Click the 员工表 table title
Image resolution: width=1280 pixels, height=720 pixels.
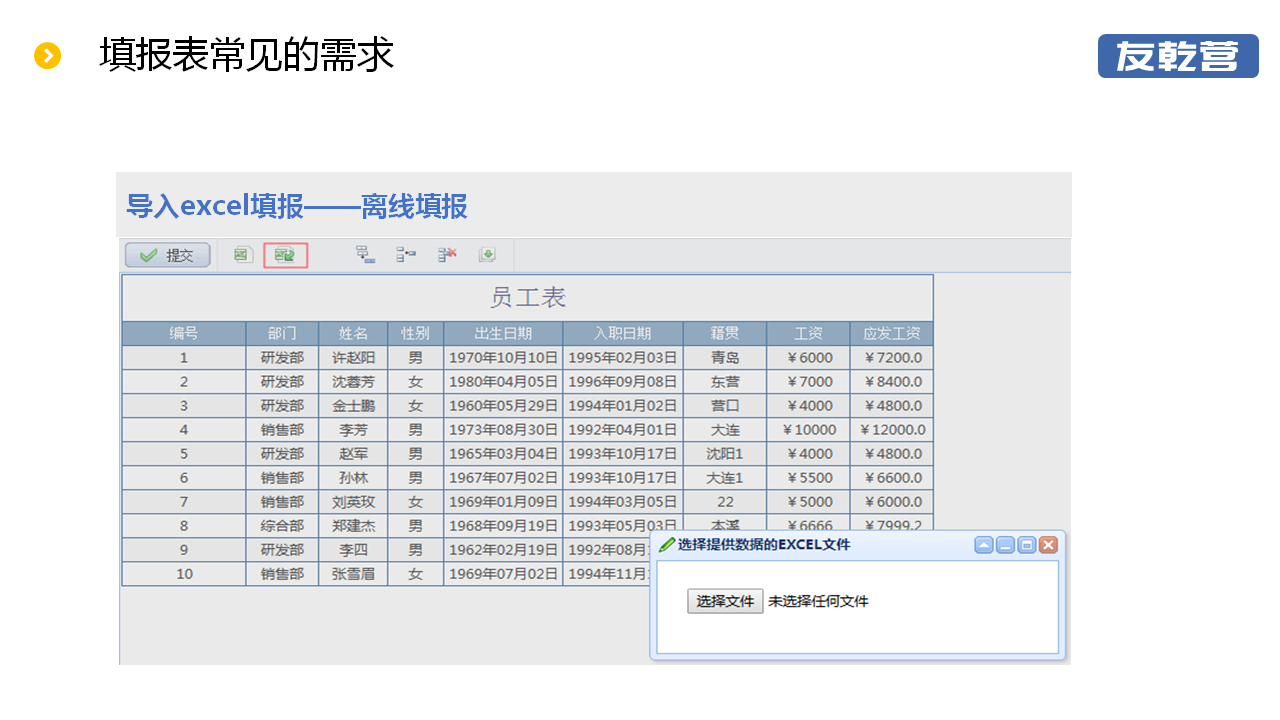click(x=528, y=298)
